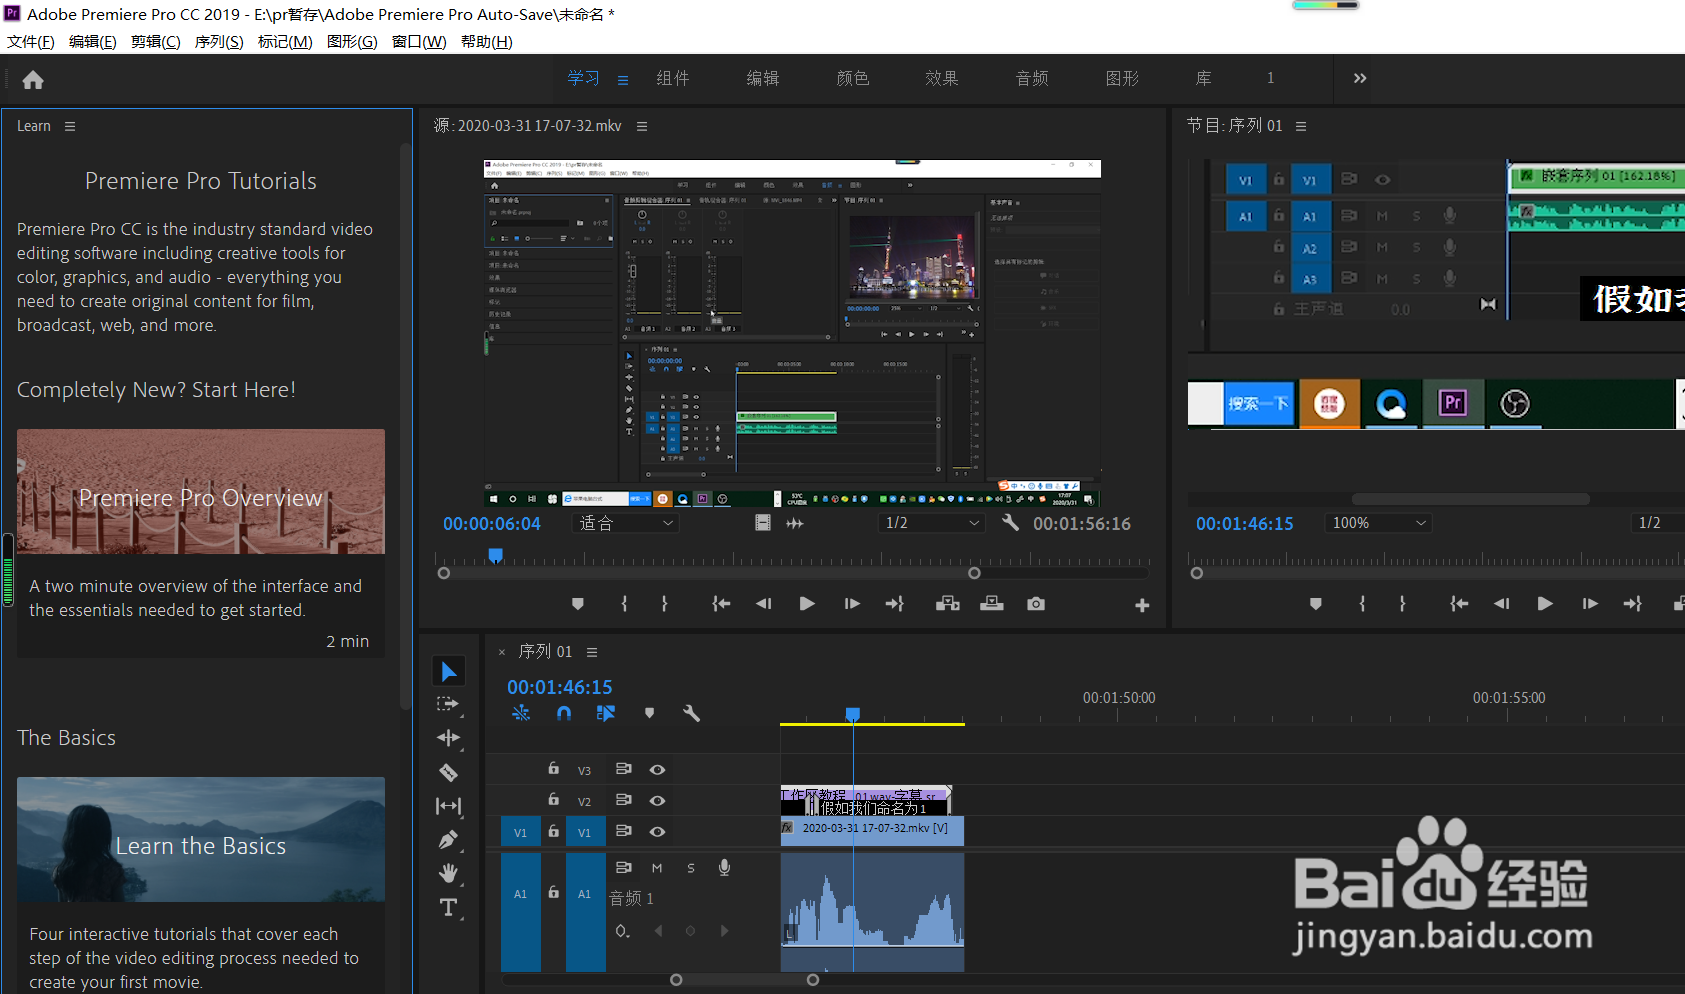Switch to 音频 workspace tab
The width and height of the screenshot is (1685, 994).
pyautogui.click(x=1032, y=78)
